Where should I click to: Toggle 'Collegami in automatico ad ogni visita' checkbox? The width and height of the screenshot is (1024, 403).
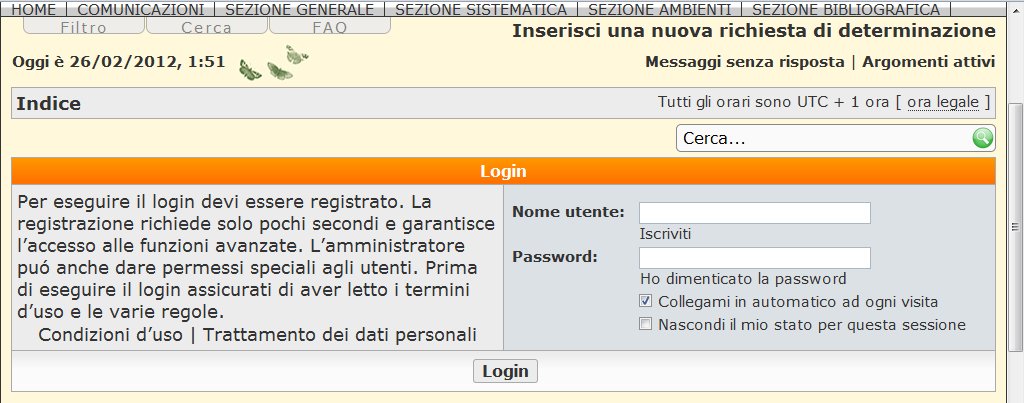(x=646, y=301)
